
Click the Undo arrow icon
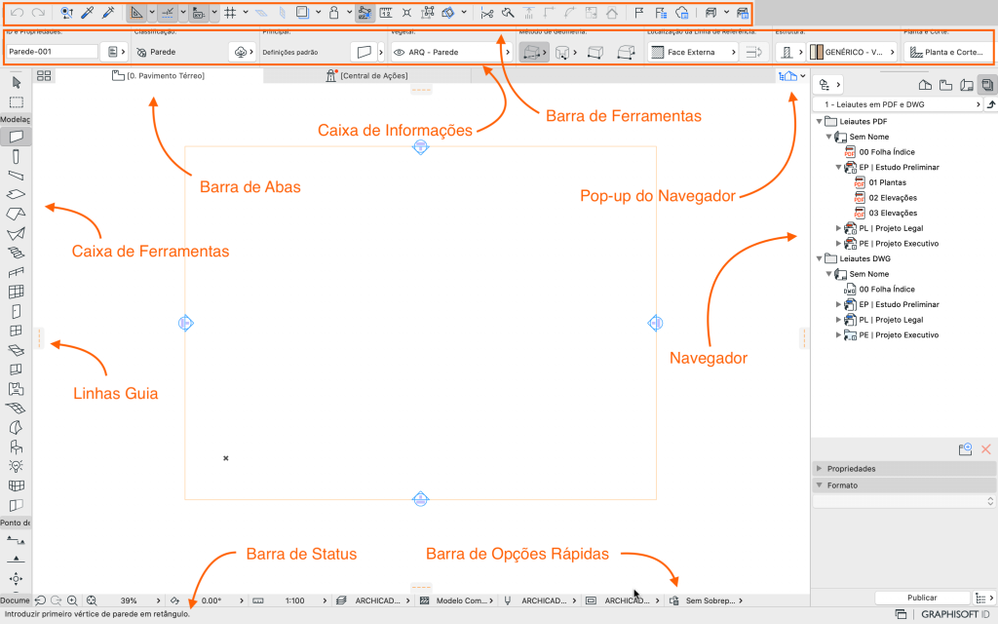(x=17, y=13)
